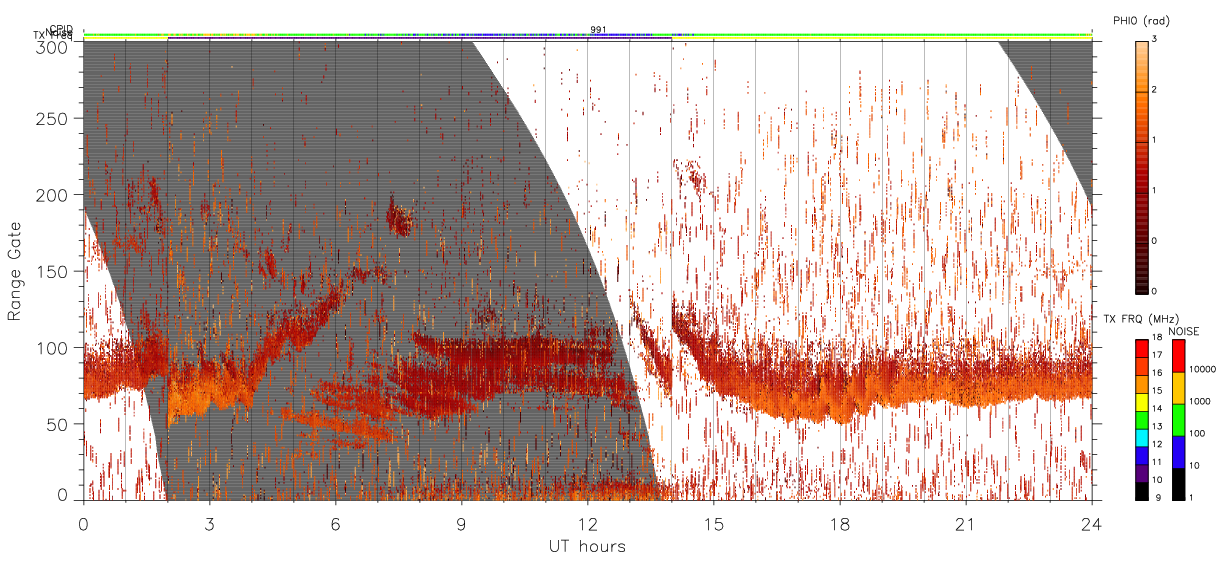Screen dimensions: 1228x567
Task: Click x-axis tick label '9'
Action: click(461, 524)
